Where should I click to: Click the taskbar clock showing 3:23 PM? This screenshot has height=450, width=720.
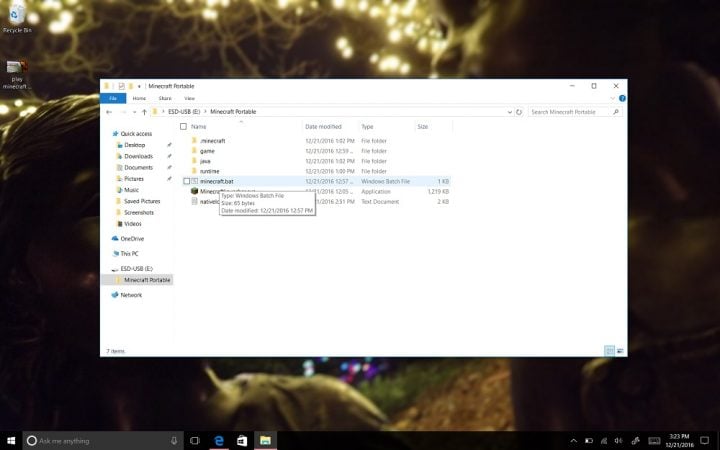pos(679,441)
